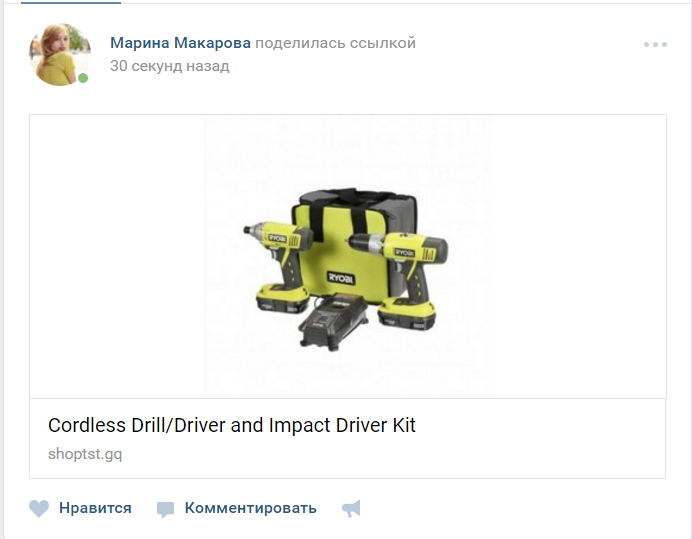Click the 'поделилась ссылкой' text

tap(335, 43)
